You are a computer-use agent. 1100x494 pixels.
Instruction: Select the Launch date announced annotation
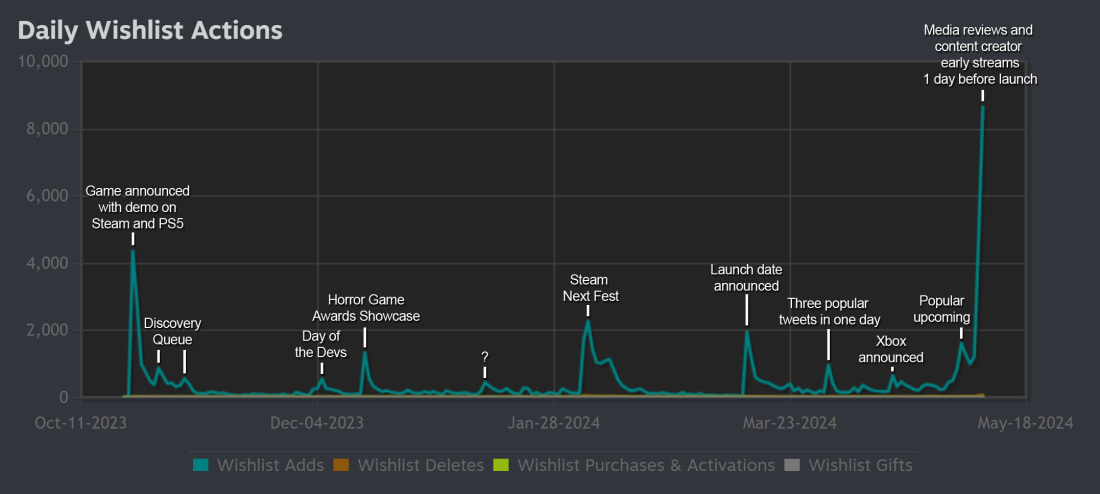pyautogui.click(x=746, y=278)
